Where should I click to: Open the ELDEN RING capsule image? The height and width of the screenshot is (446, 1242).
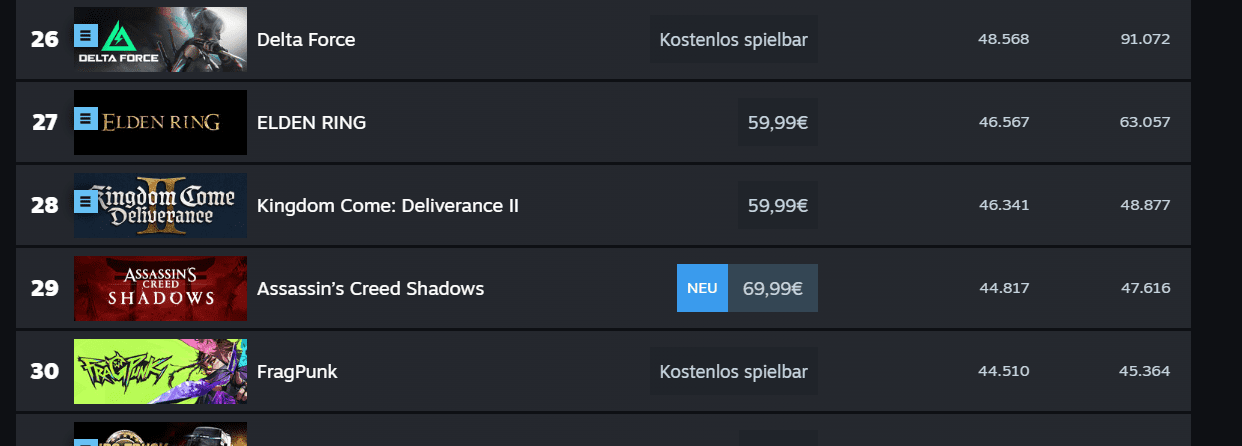click(x=160, y=123)
